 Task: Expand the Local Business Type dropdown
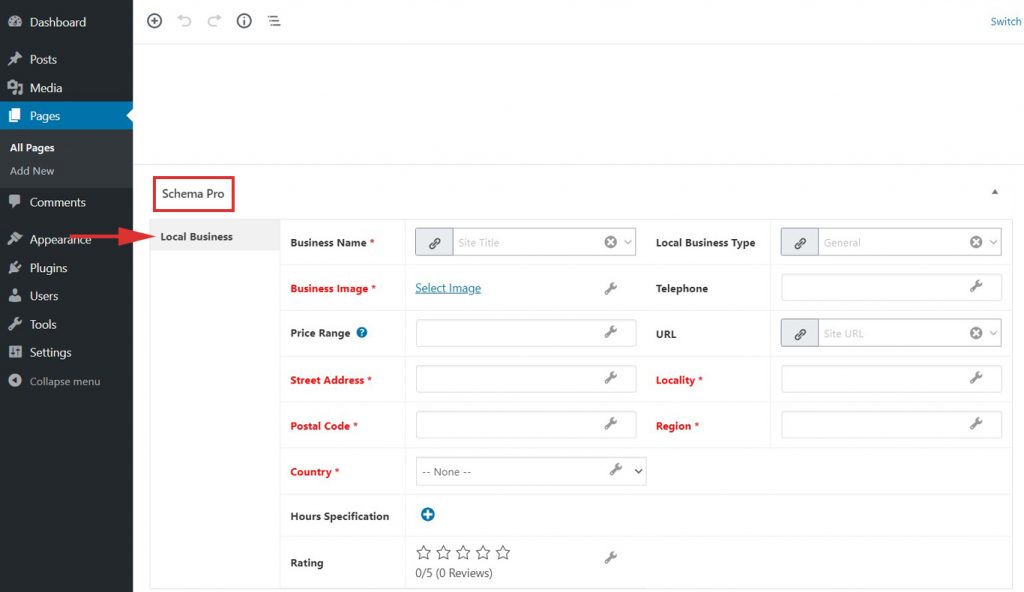coord(992,242)
